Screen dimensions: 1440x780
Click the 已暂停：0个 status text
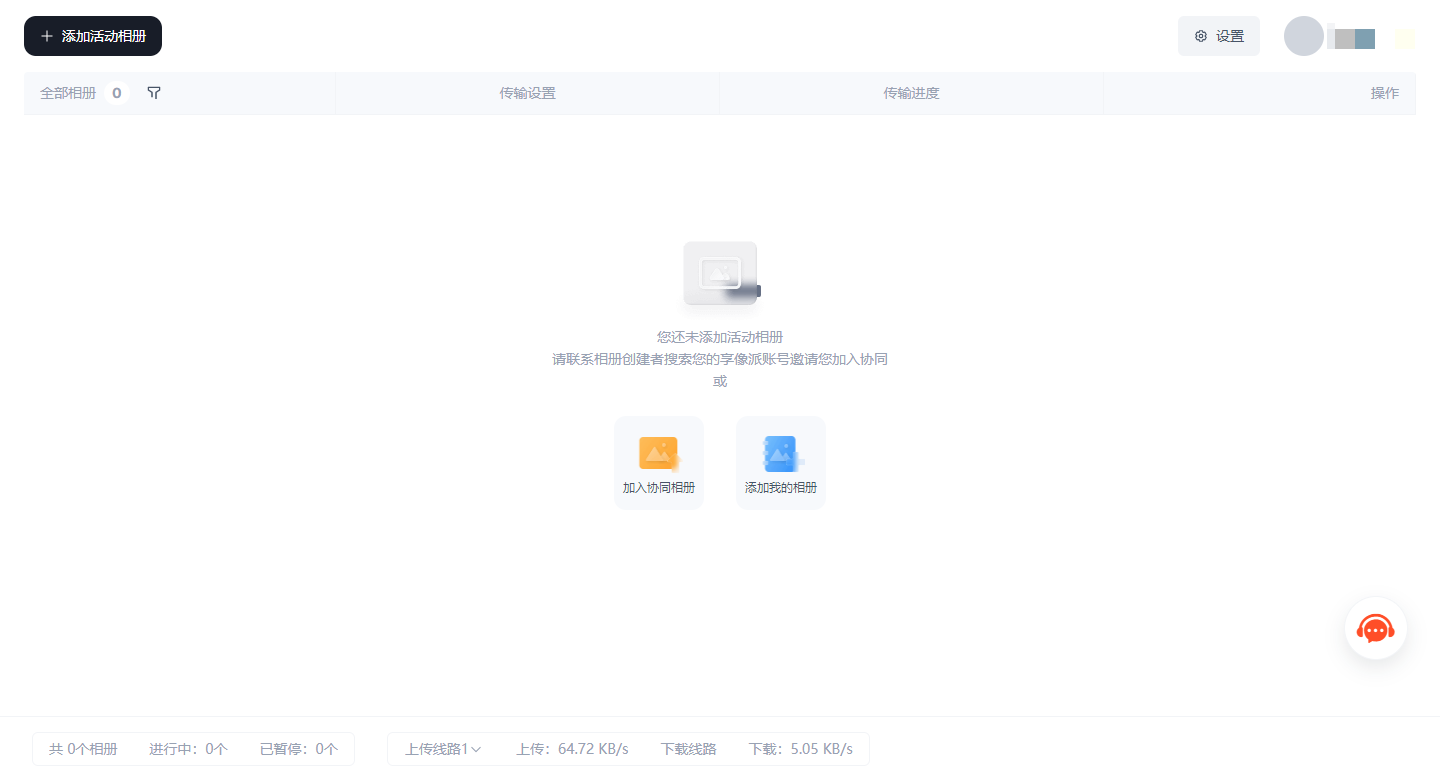coord(299,749)
